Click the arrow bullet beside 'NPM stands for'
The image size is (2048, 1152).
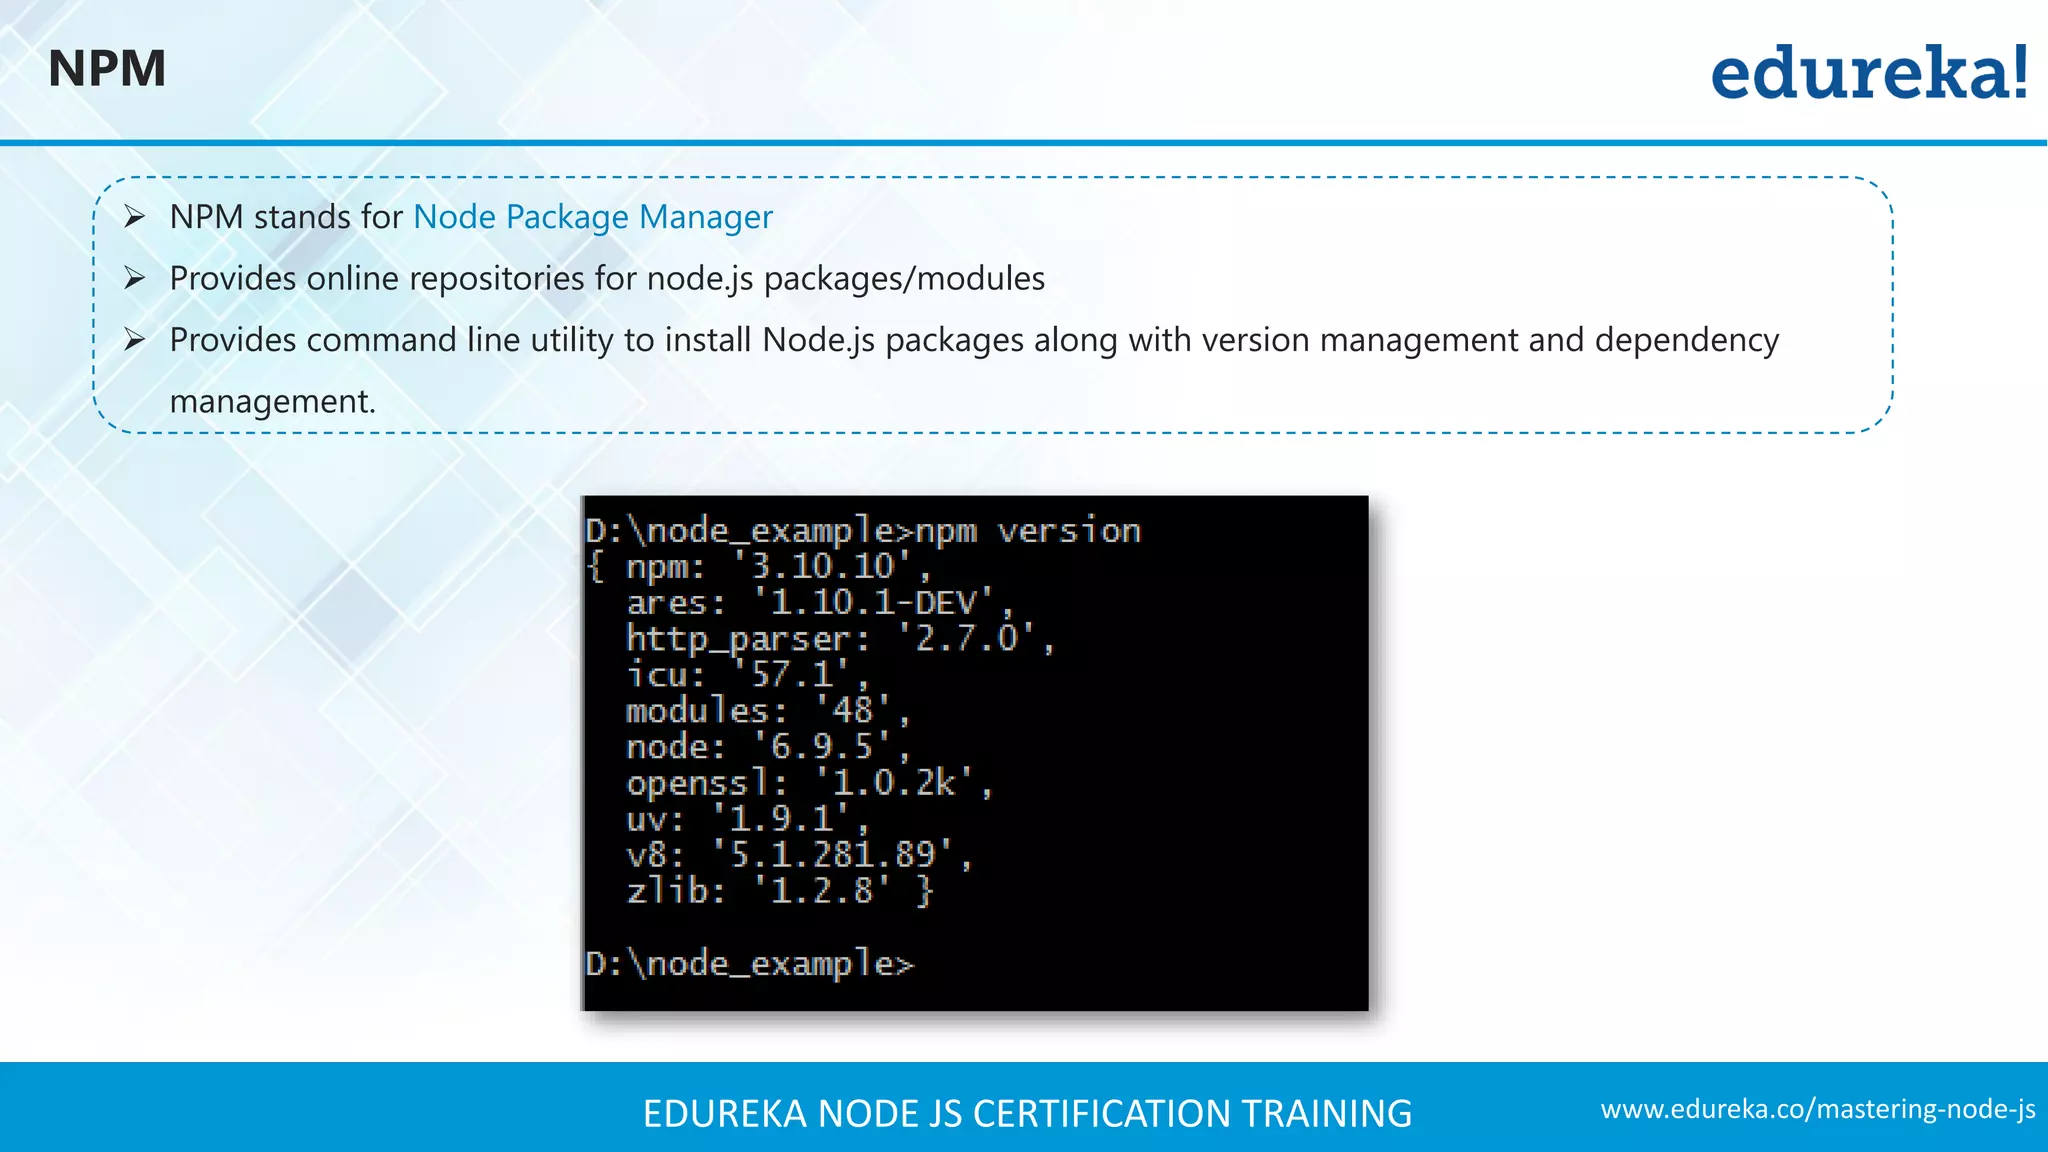click(x=135, y=217)
